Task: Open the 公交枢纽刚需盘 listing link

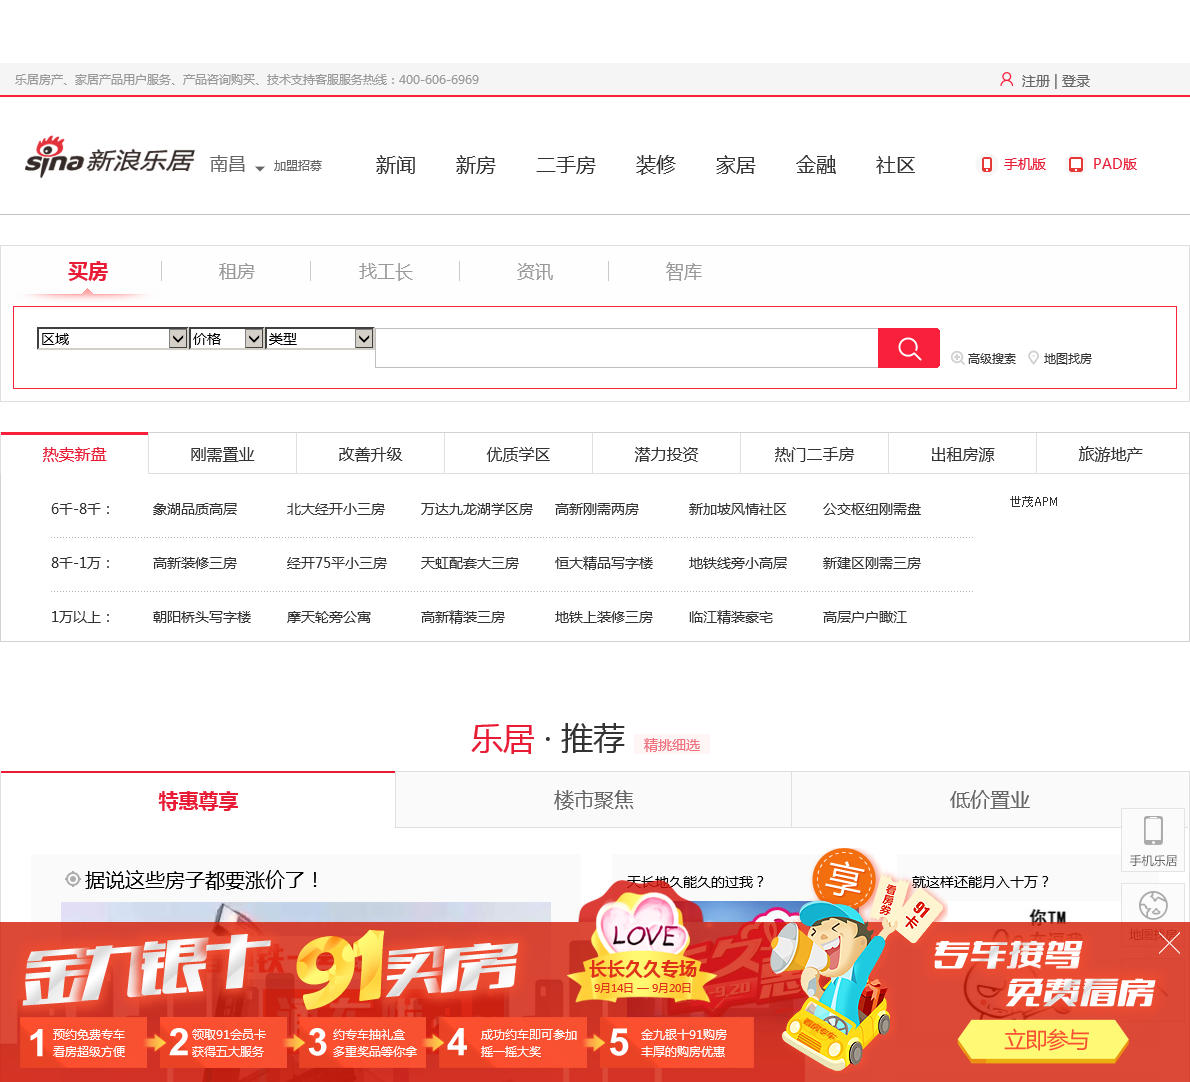Action: pos(872,509)
